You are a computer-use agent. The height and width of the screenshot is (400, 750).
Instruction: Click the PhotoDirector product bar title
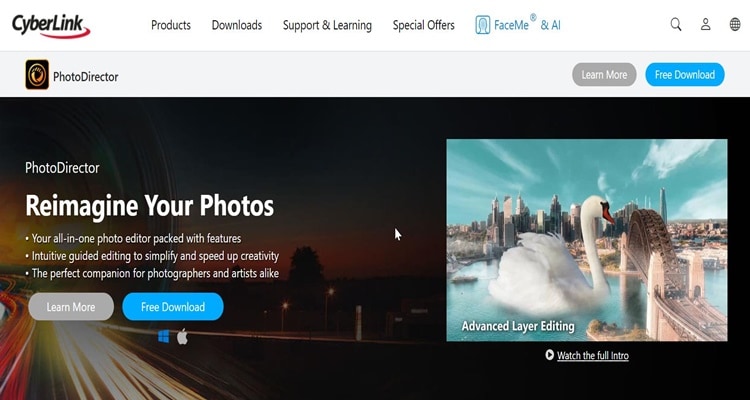point(86,77)
